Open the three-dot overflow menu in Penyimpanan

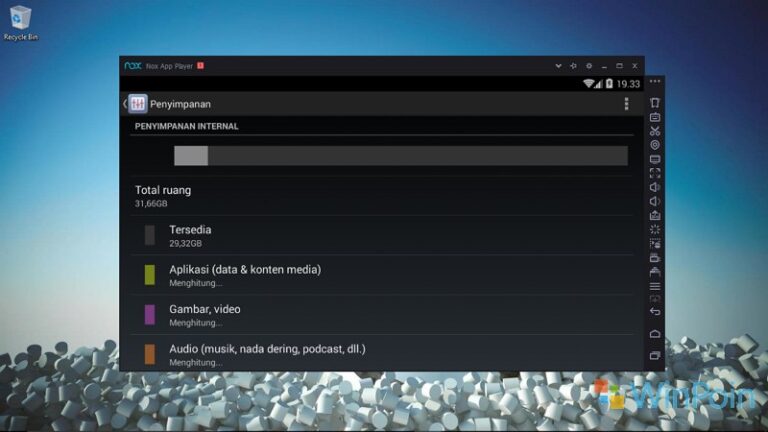click(x=627, y=104)
